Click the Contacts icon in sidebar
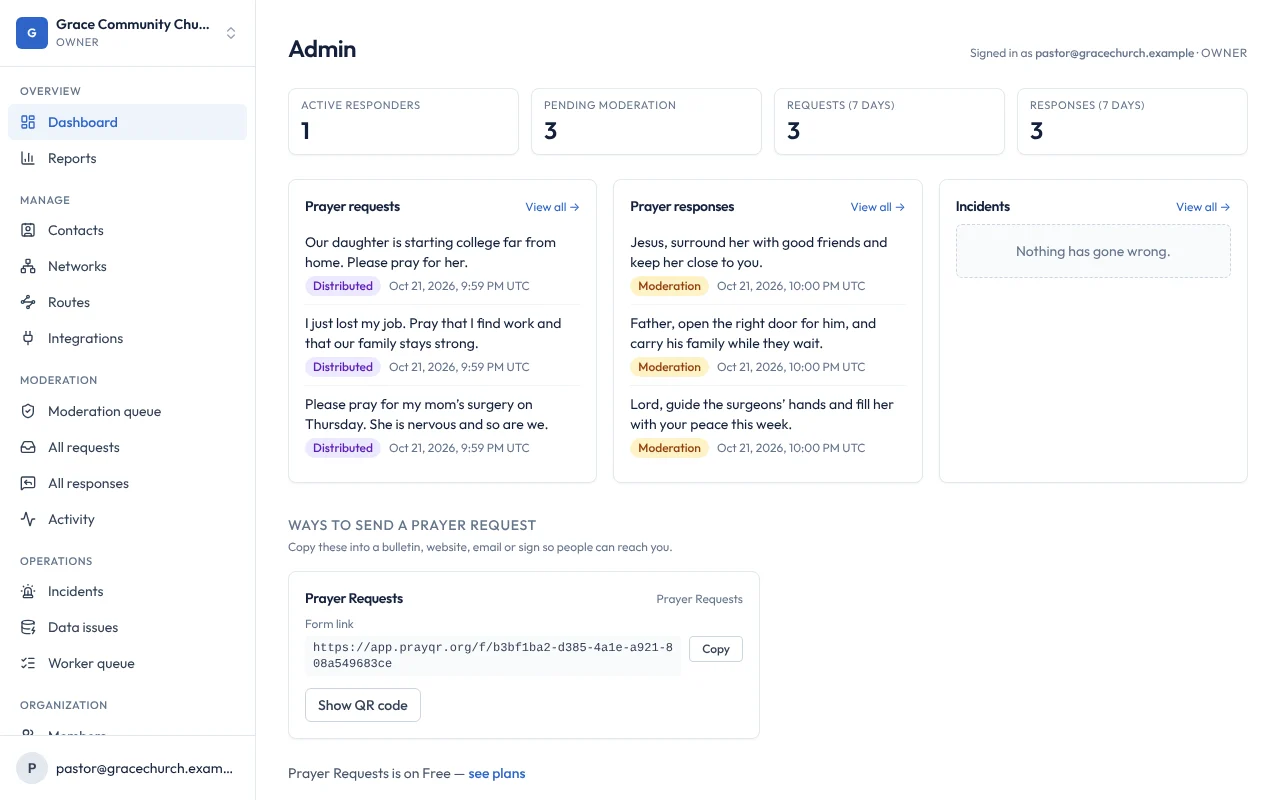The width and height of the screenshot is (1280, 800). [x=28, y=230]
